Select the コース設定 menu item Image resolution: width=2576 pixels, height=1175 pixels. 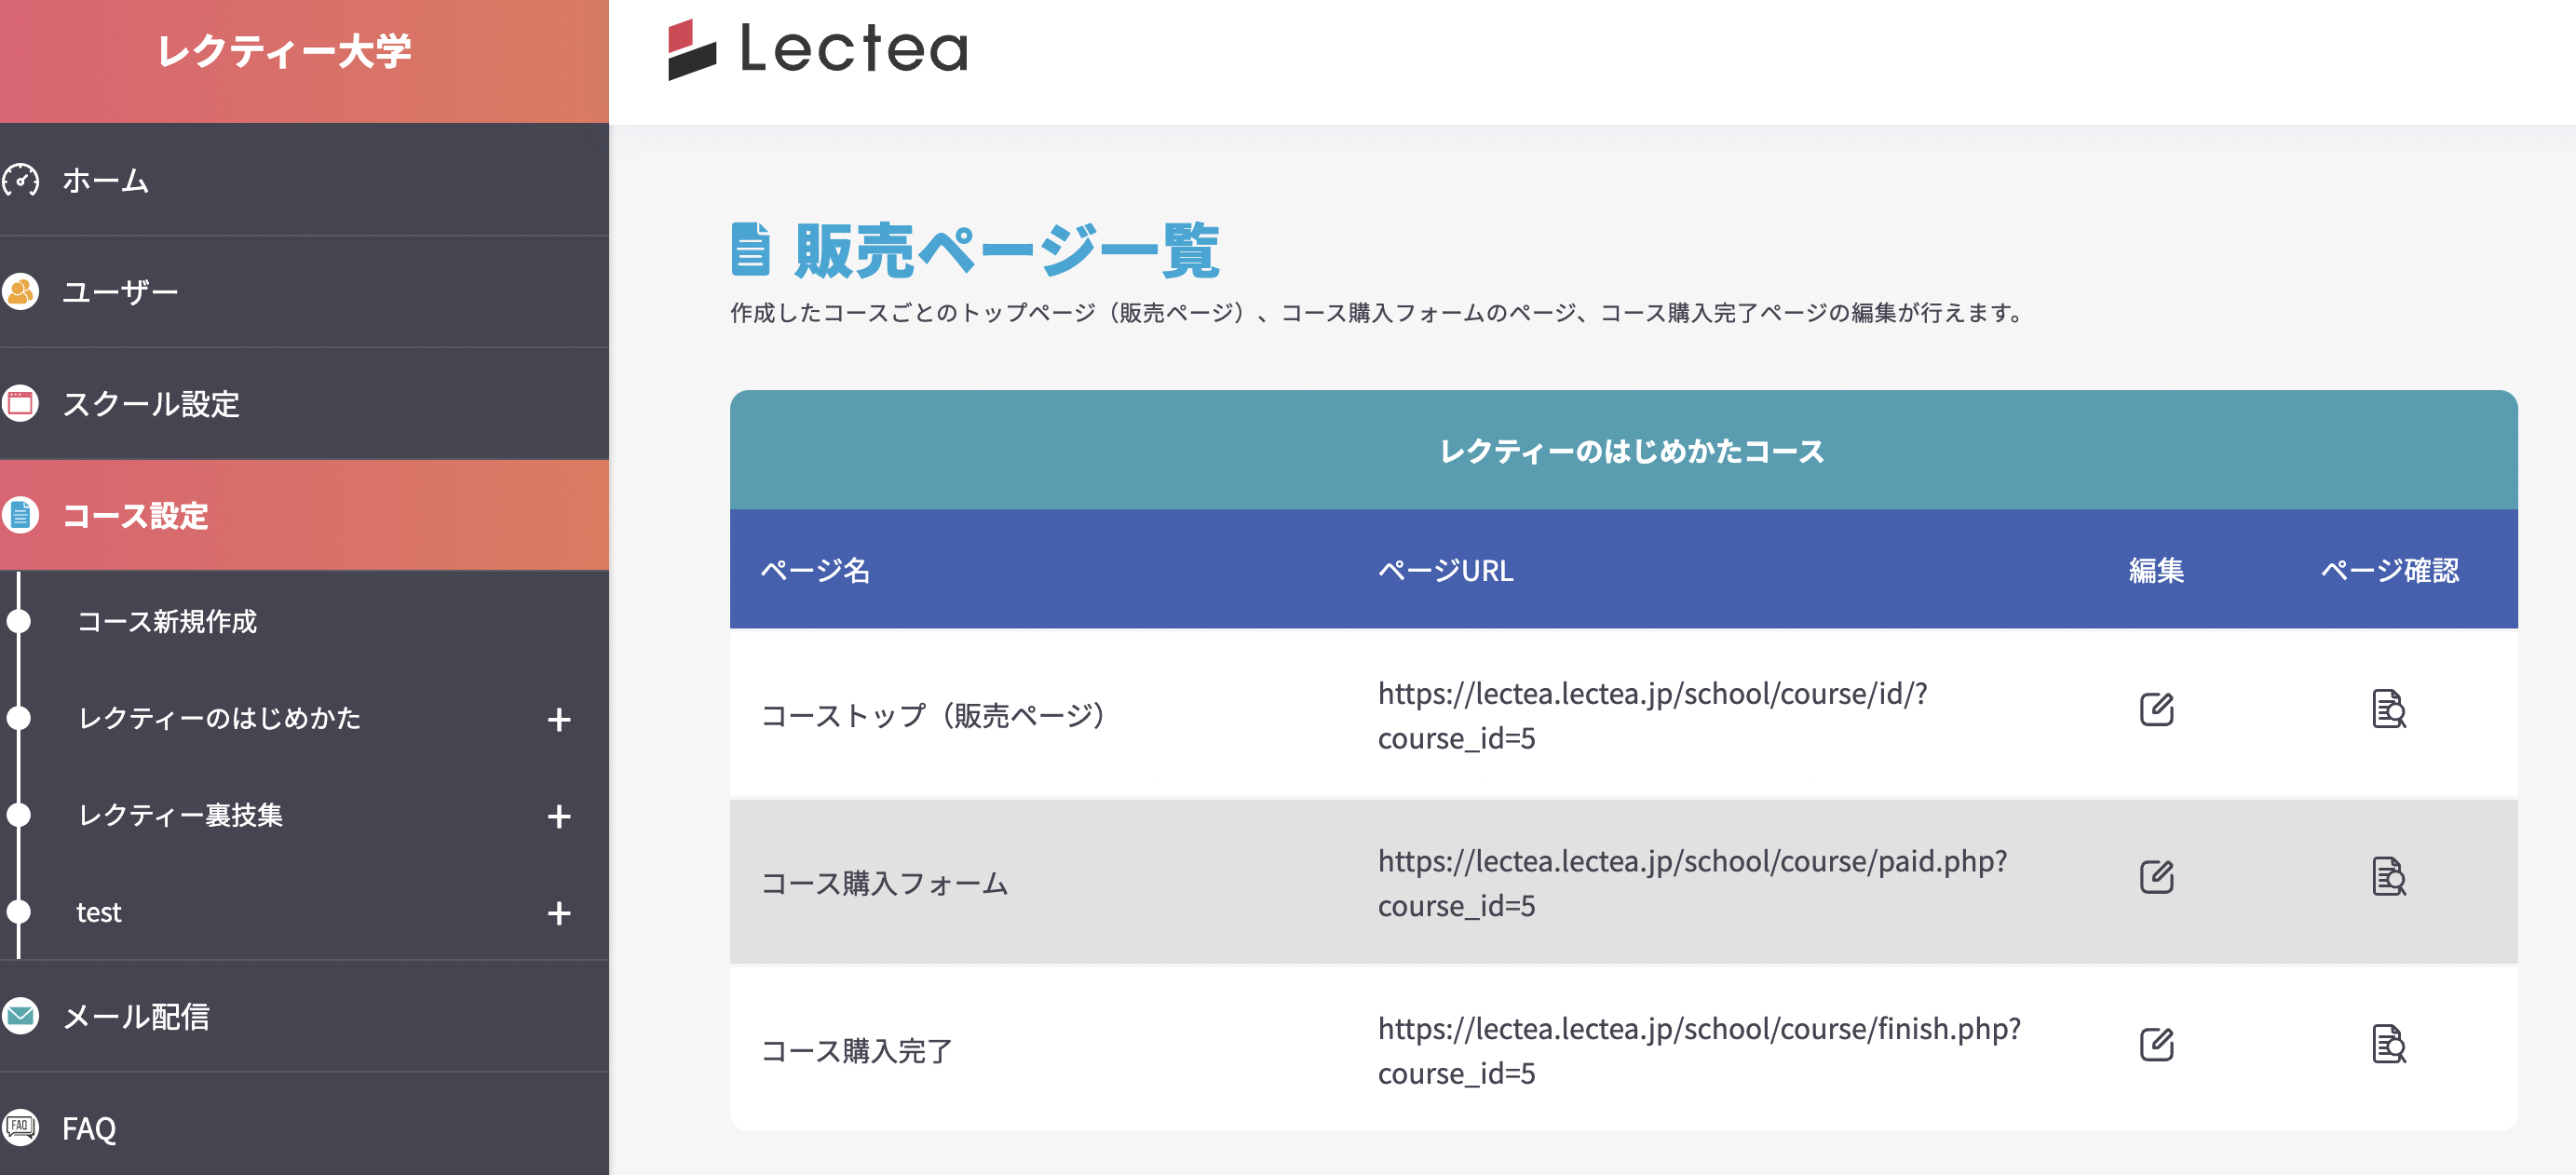(x=135, y=516)
